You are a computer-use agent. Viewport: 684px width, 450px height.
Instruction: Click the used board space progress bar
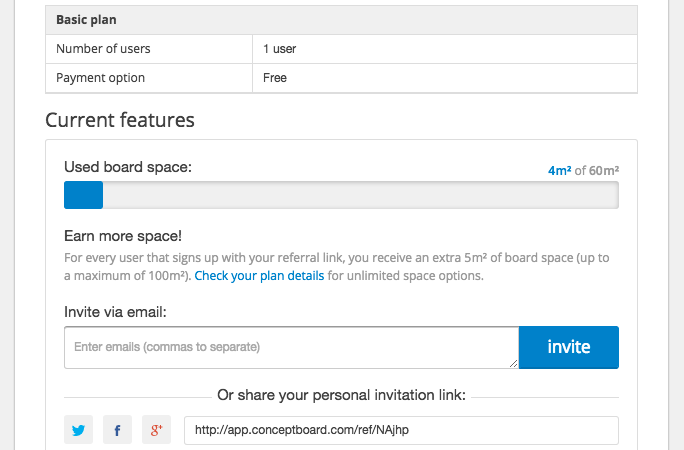pyautogui.click(x=341, y=195)
